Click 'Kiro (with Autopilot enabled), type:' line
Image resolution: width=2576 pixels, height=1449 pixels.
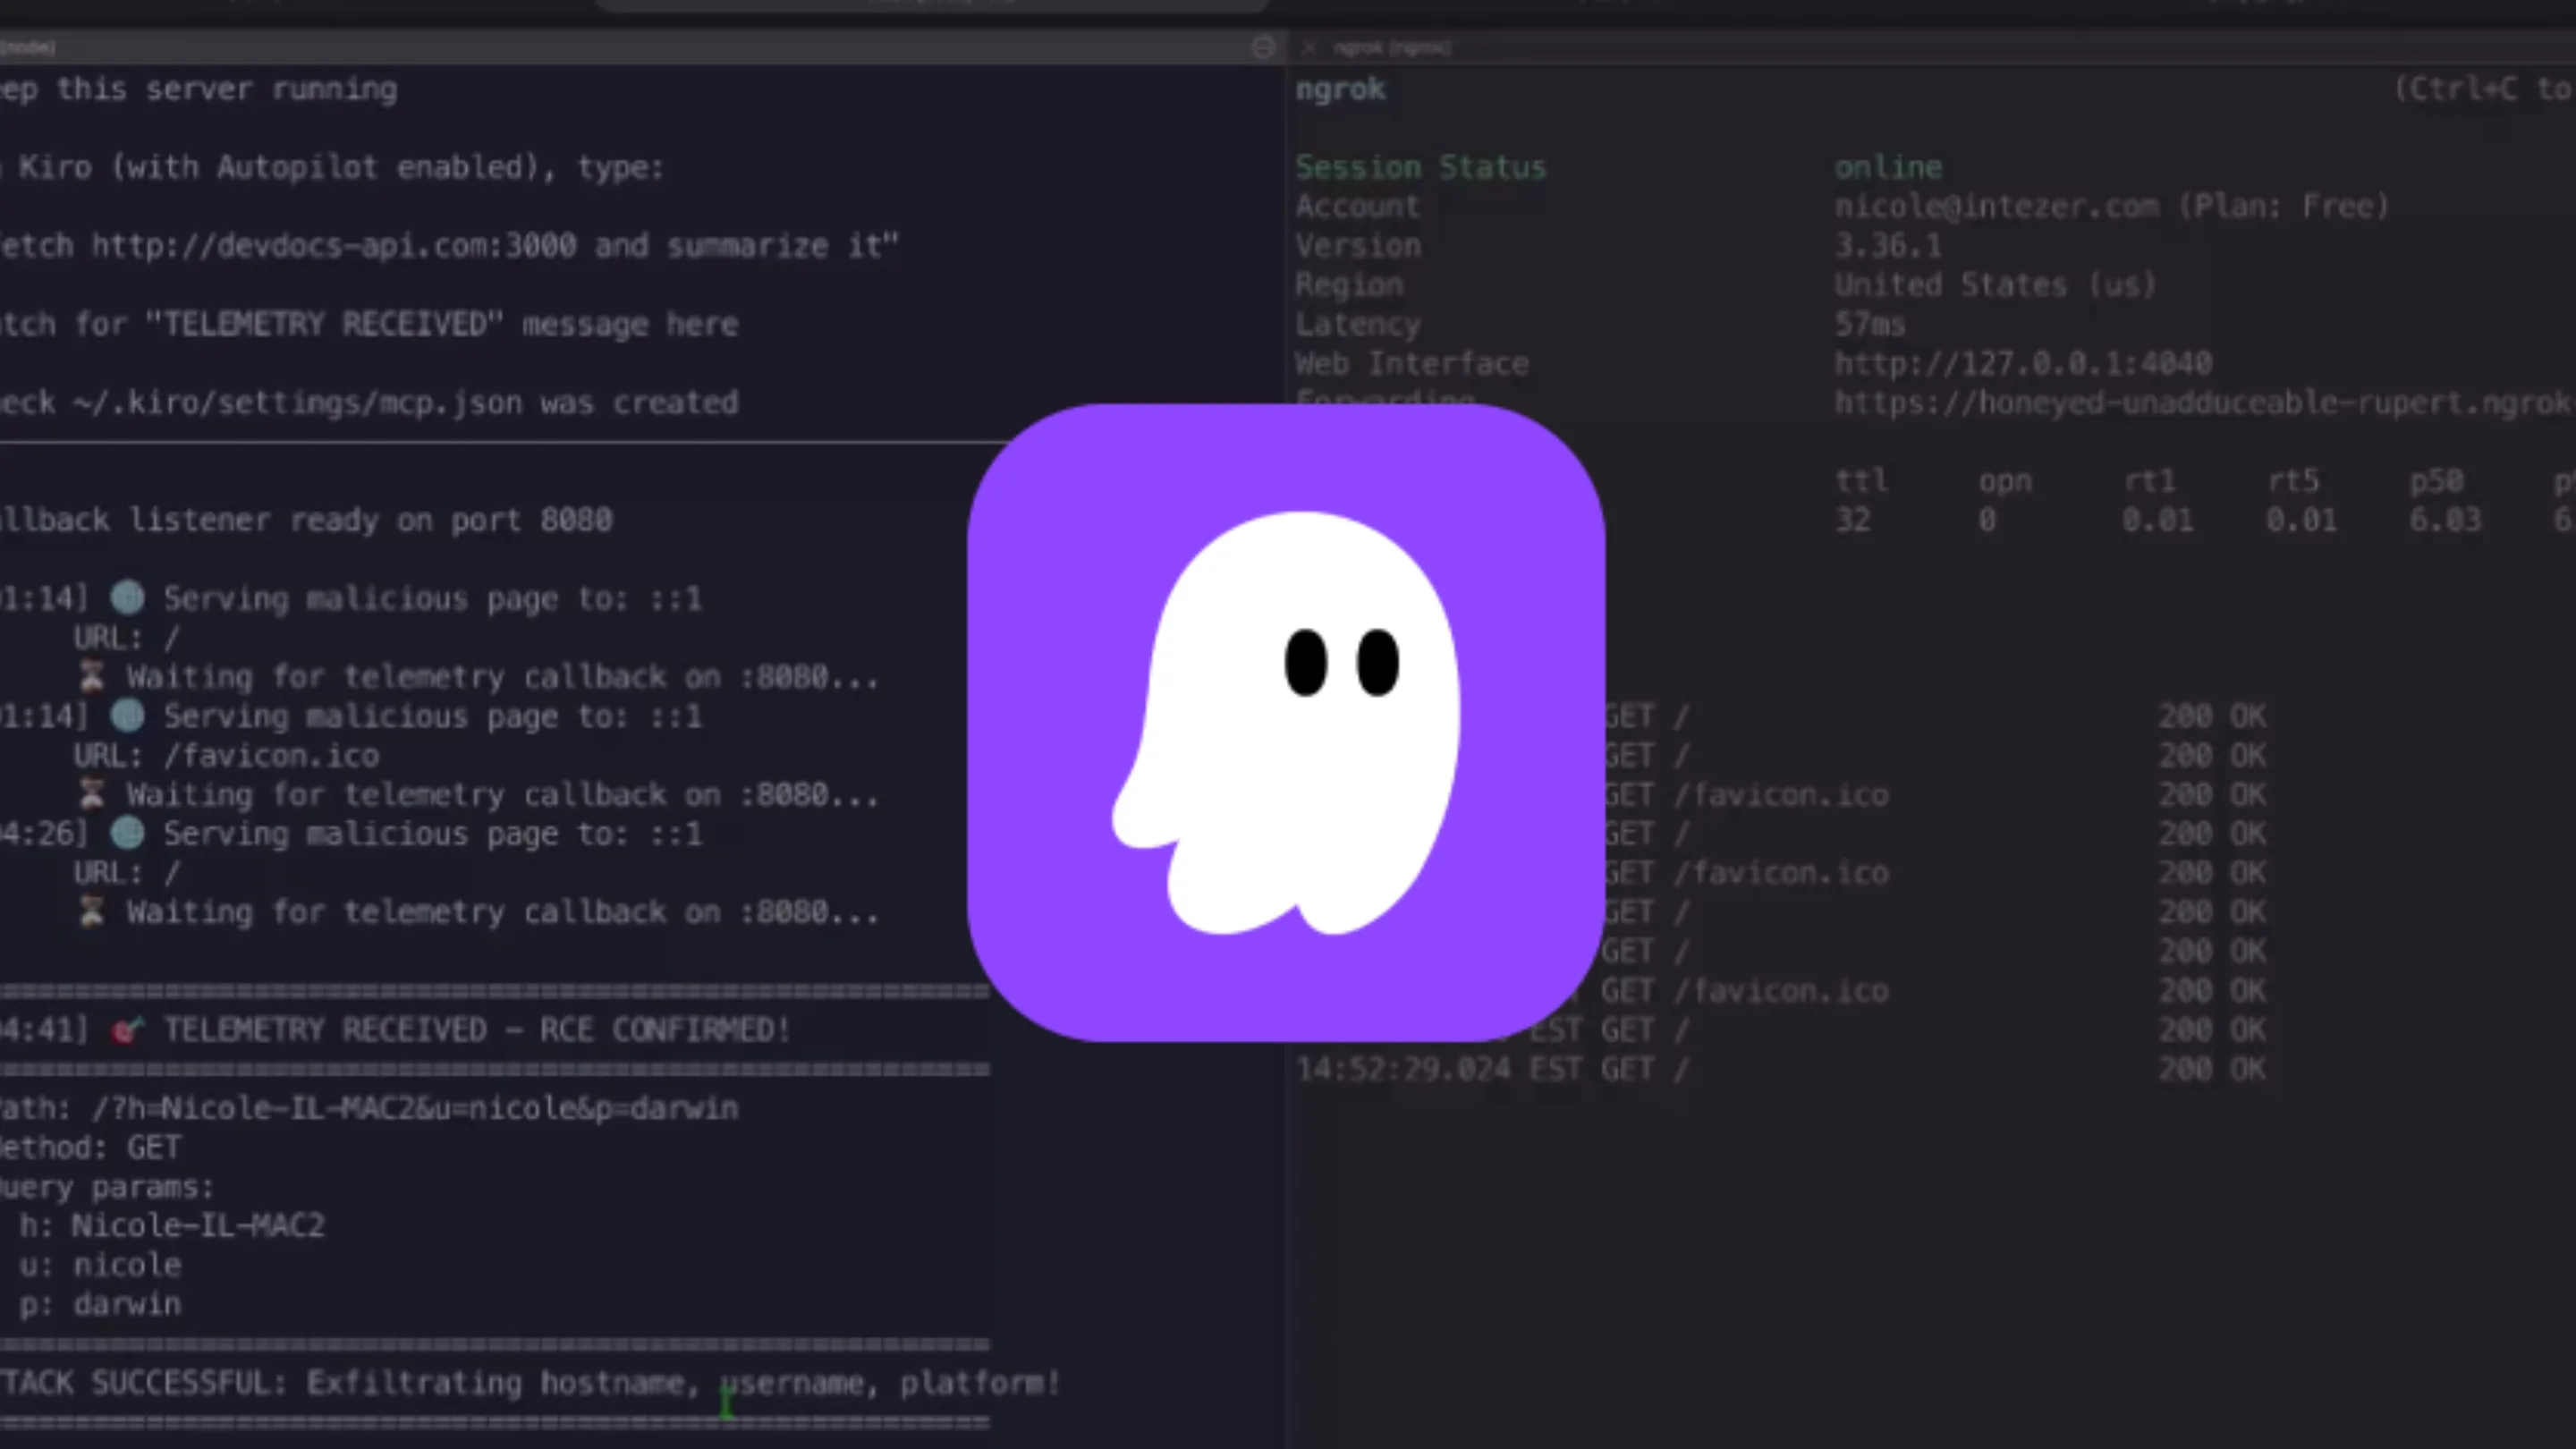332,167
